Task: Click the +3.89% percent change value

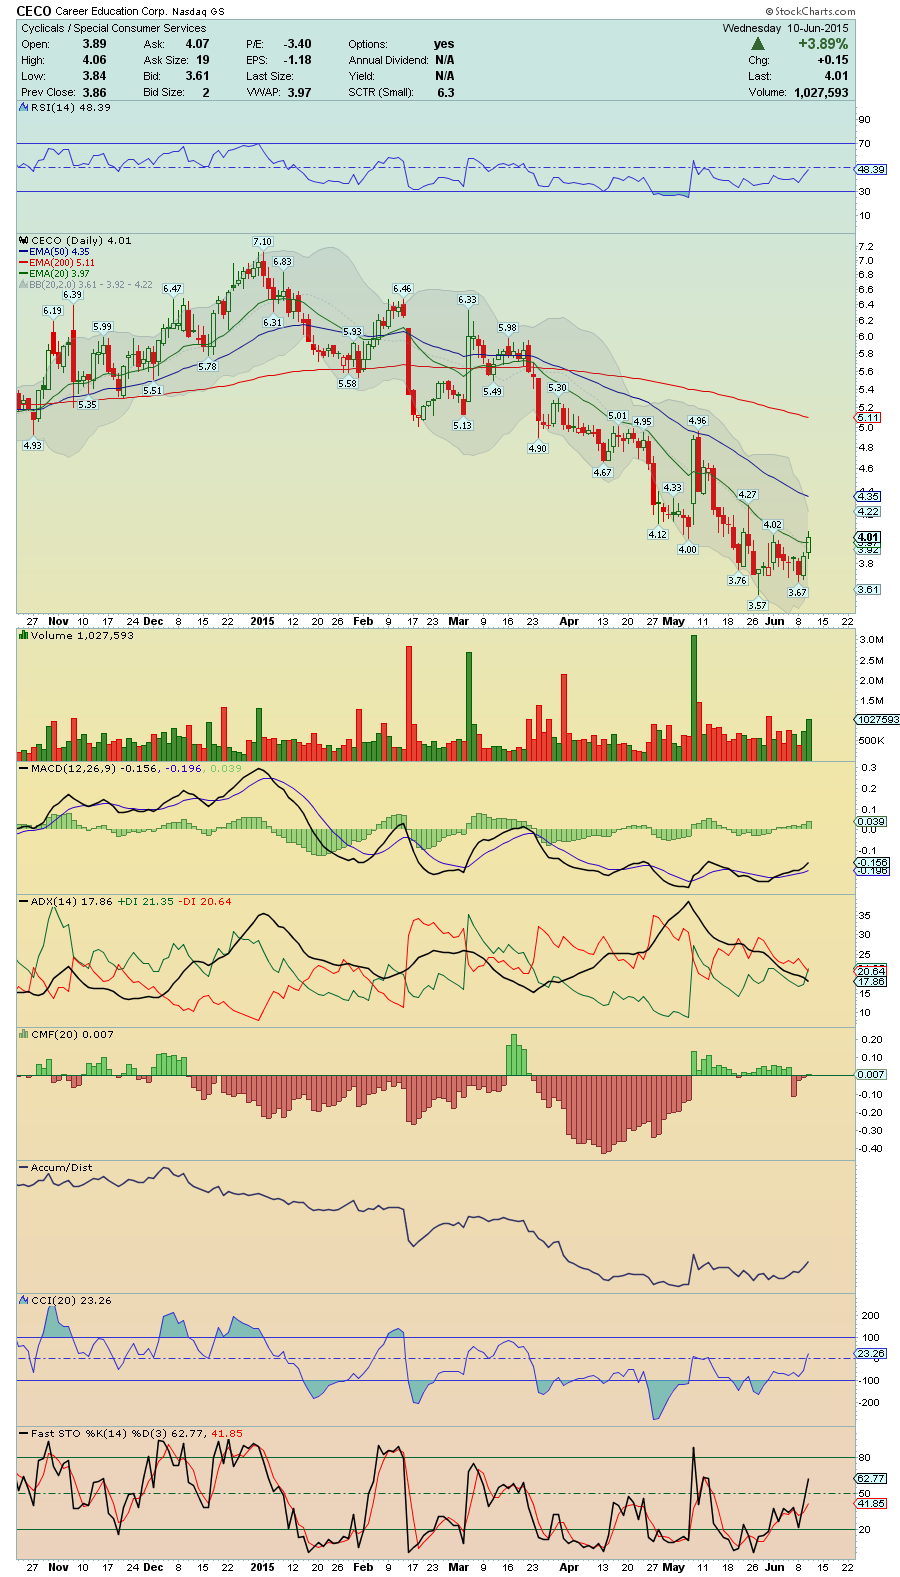Action: 823,44
